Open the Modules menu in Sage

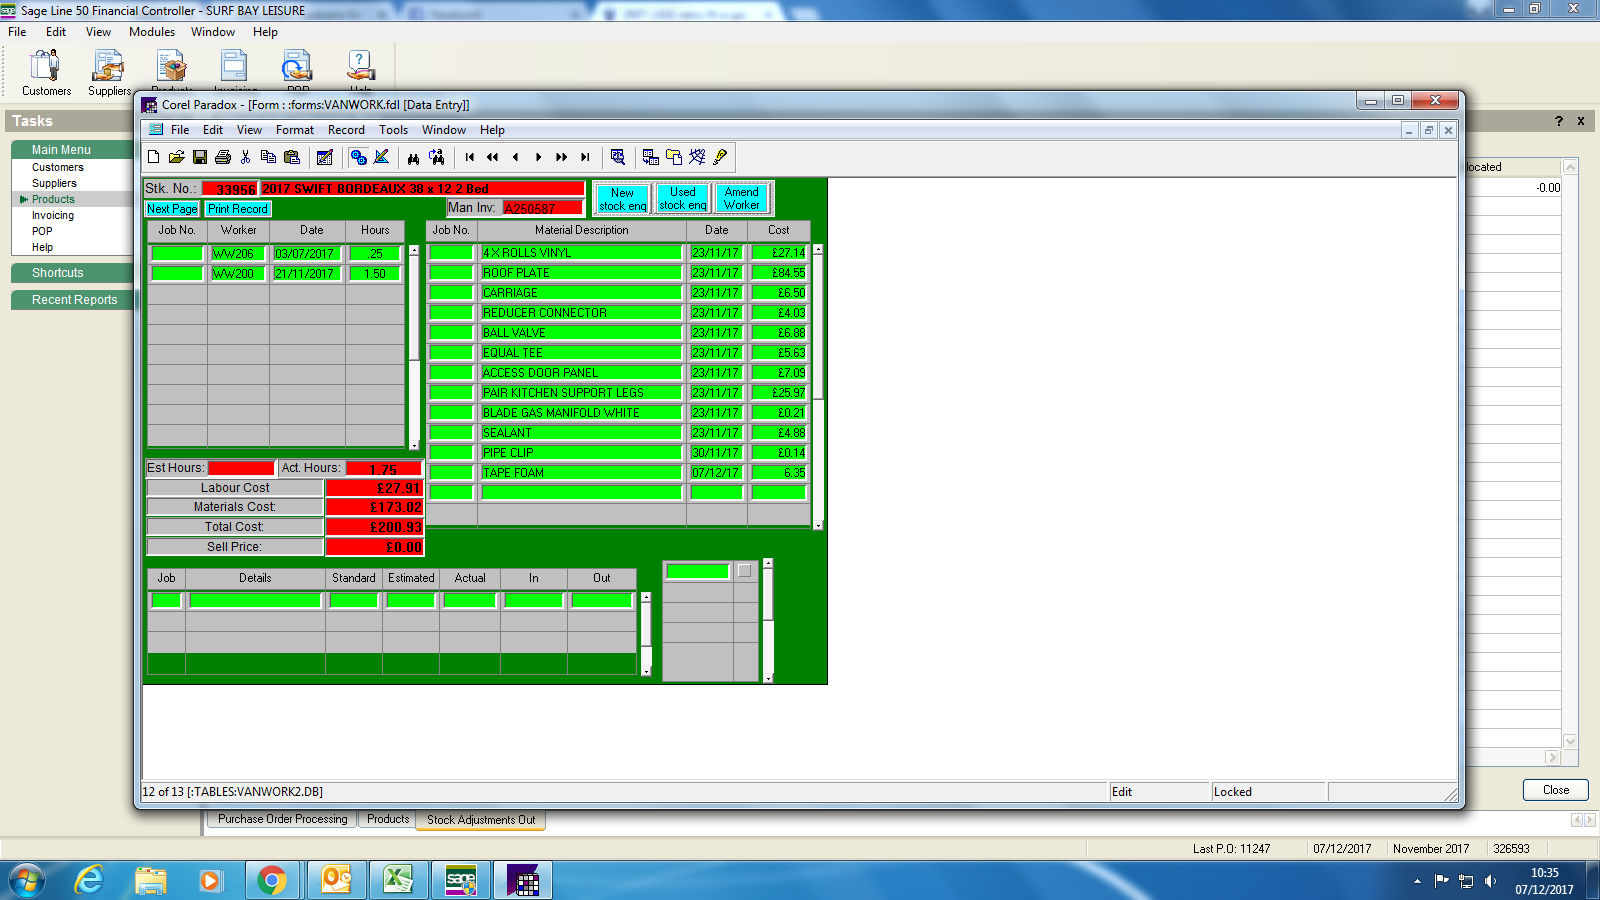point(152,32)
